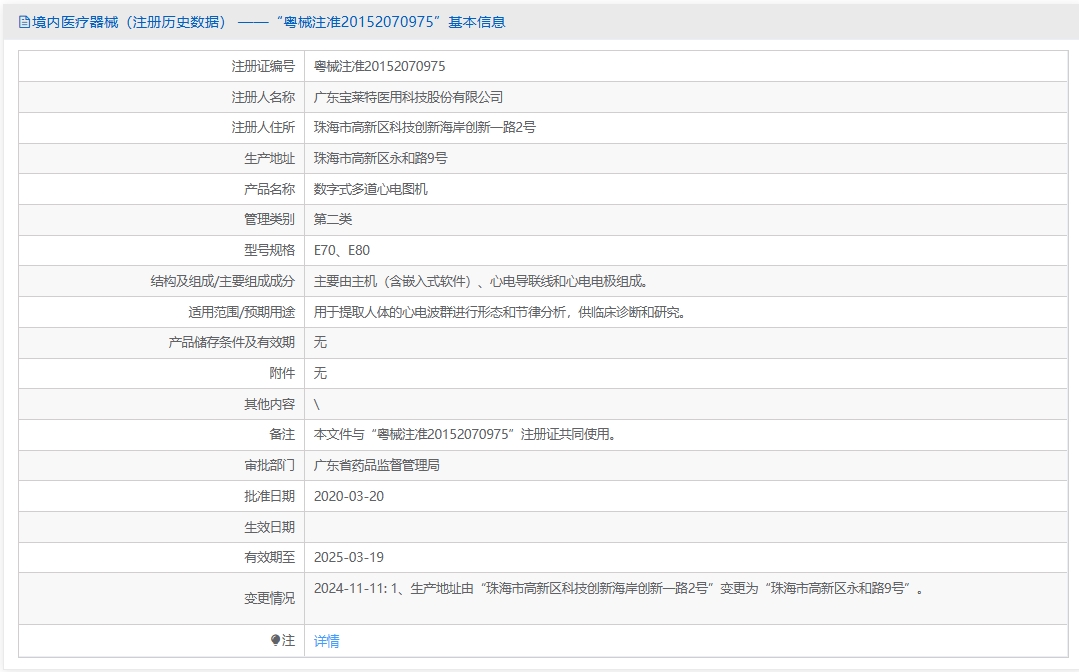Click the date 2020-03-20
This screenshot has height=672, width=1079.
click(x=349, y=497)
